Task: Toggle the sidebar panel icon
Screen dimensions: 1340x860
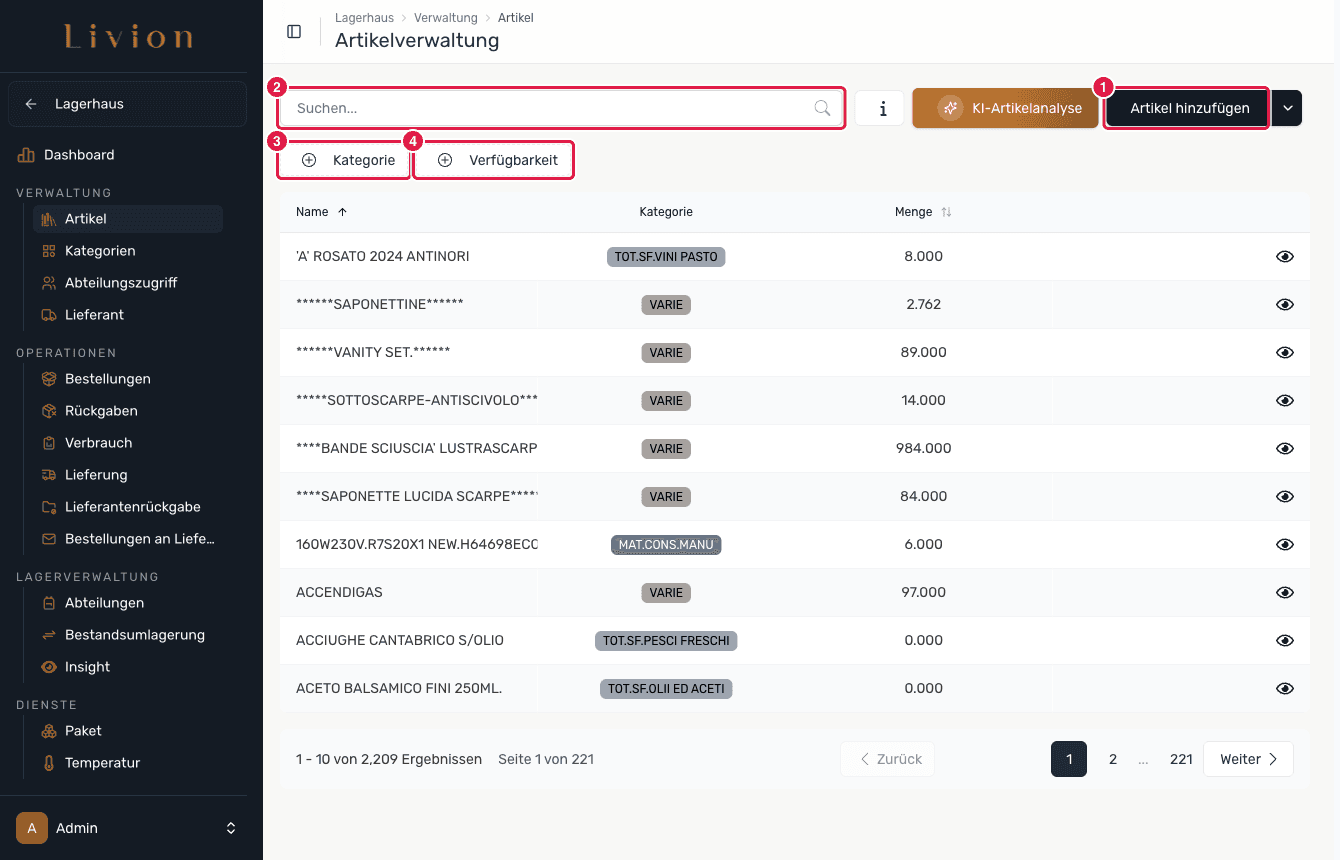Action: click(x=294, y=32)
